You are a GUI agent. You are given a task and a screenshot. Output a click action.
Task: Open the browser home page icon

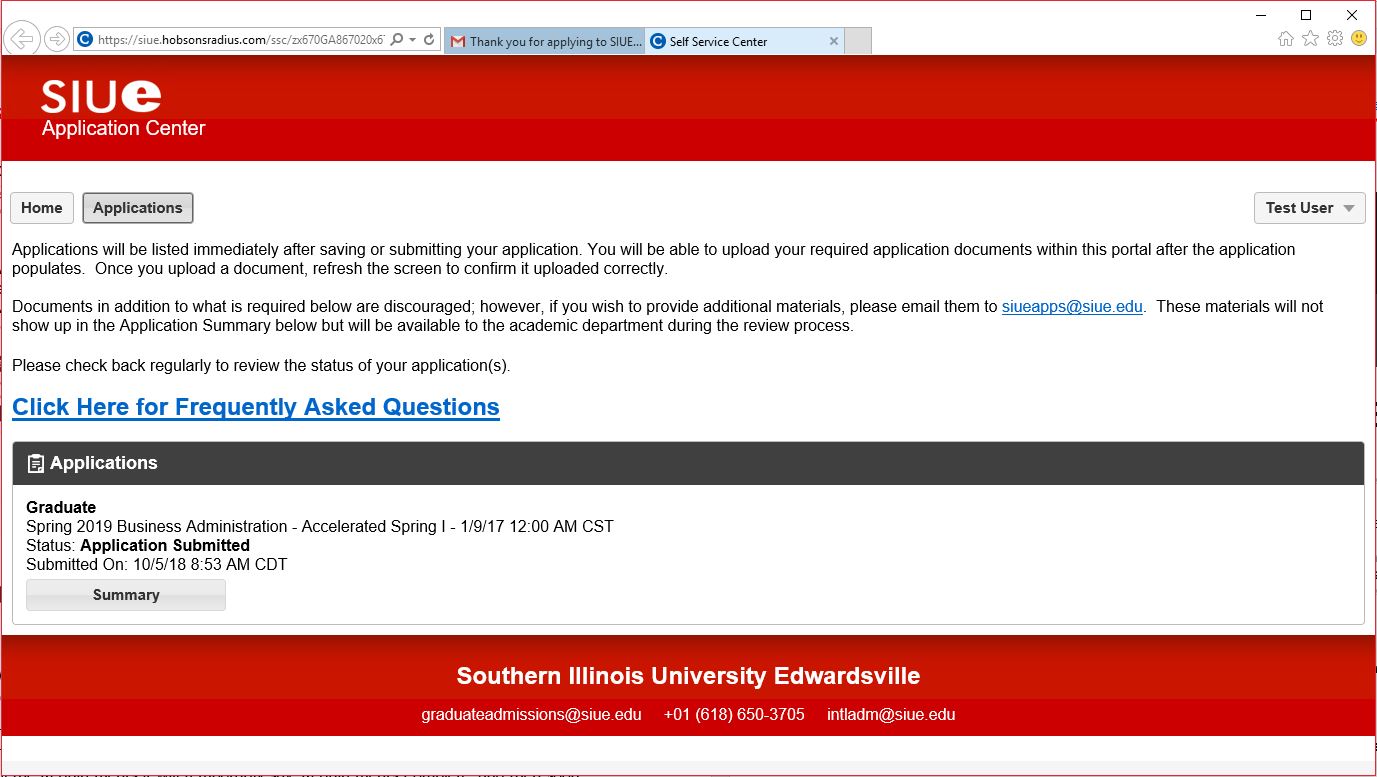(1286, 39)
